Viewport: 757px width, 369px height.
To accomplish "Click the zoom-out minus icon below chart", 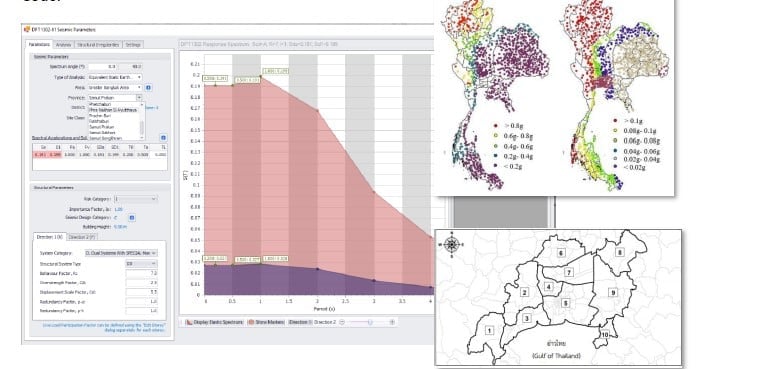I will pyautogui.click(x=342, y=322).
